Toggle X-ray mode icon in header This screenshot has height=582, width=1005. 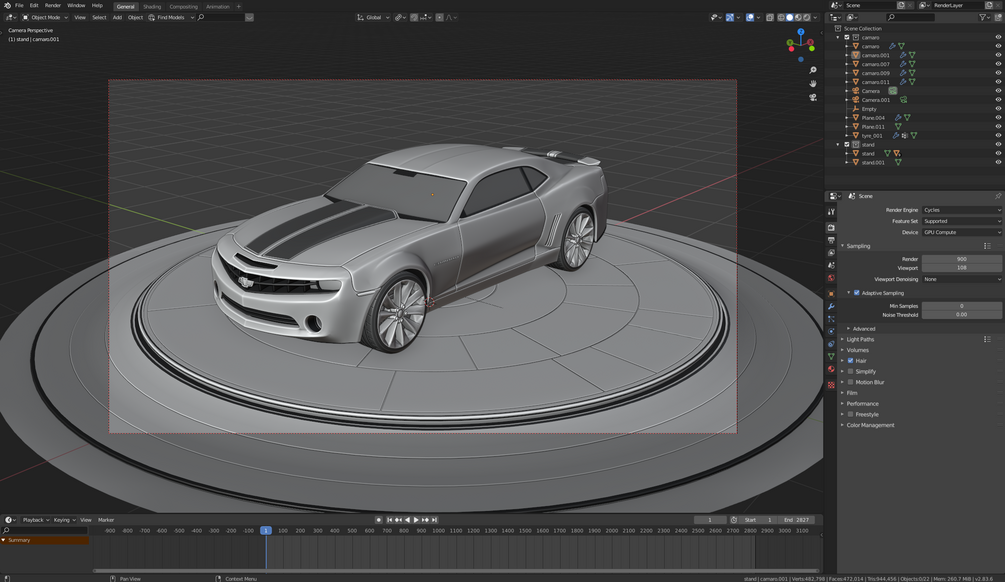pos(770,17)
